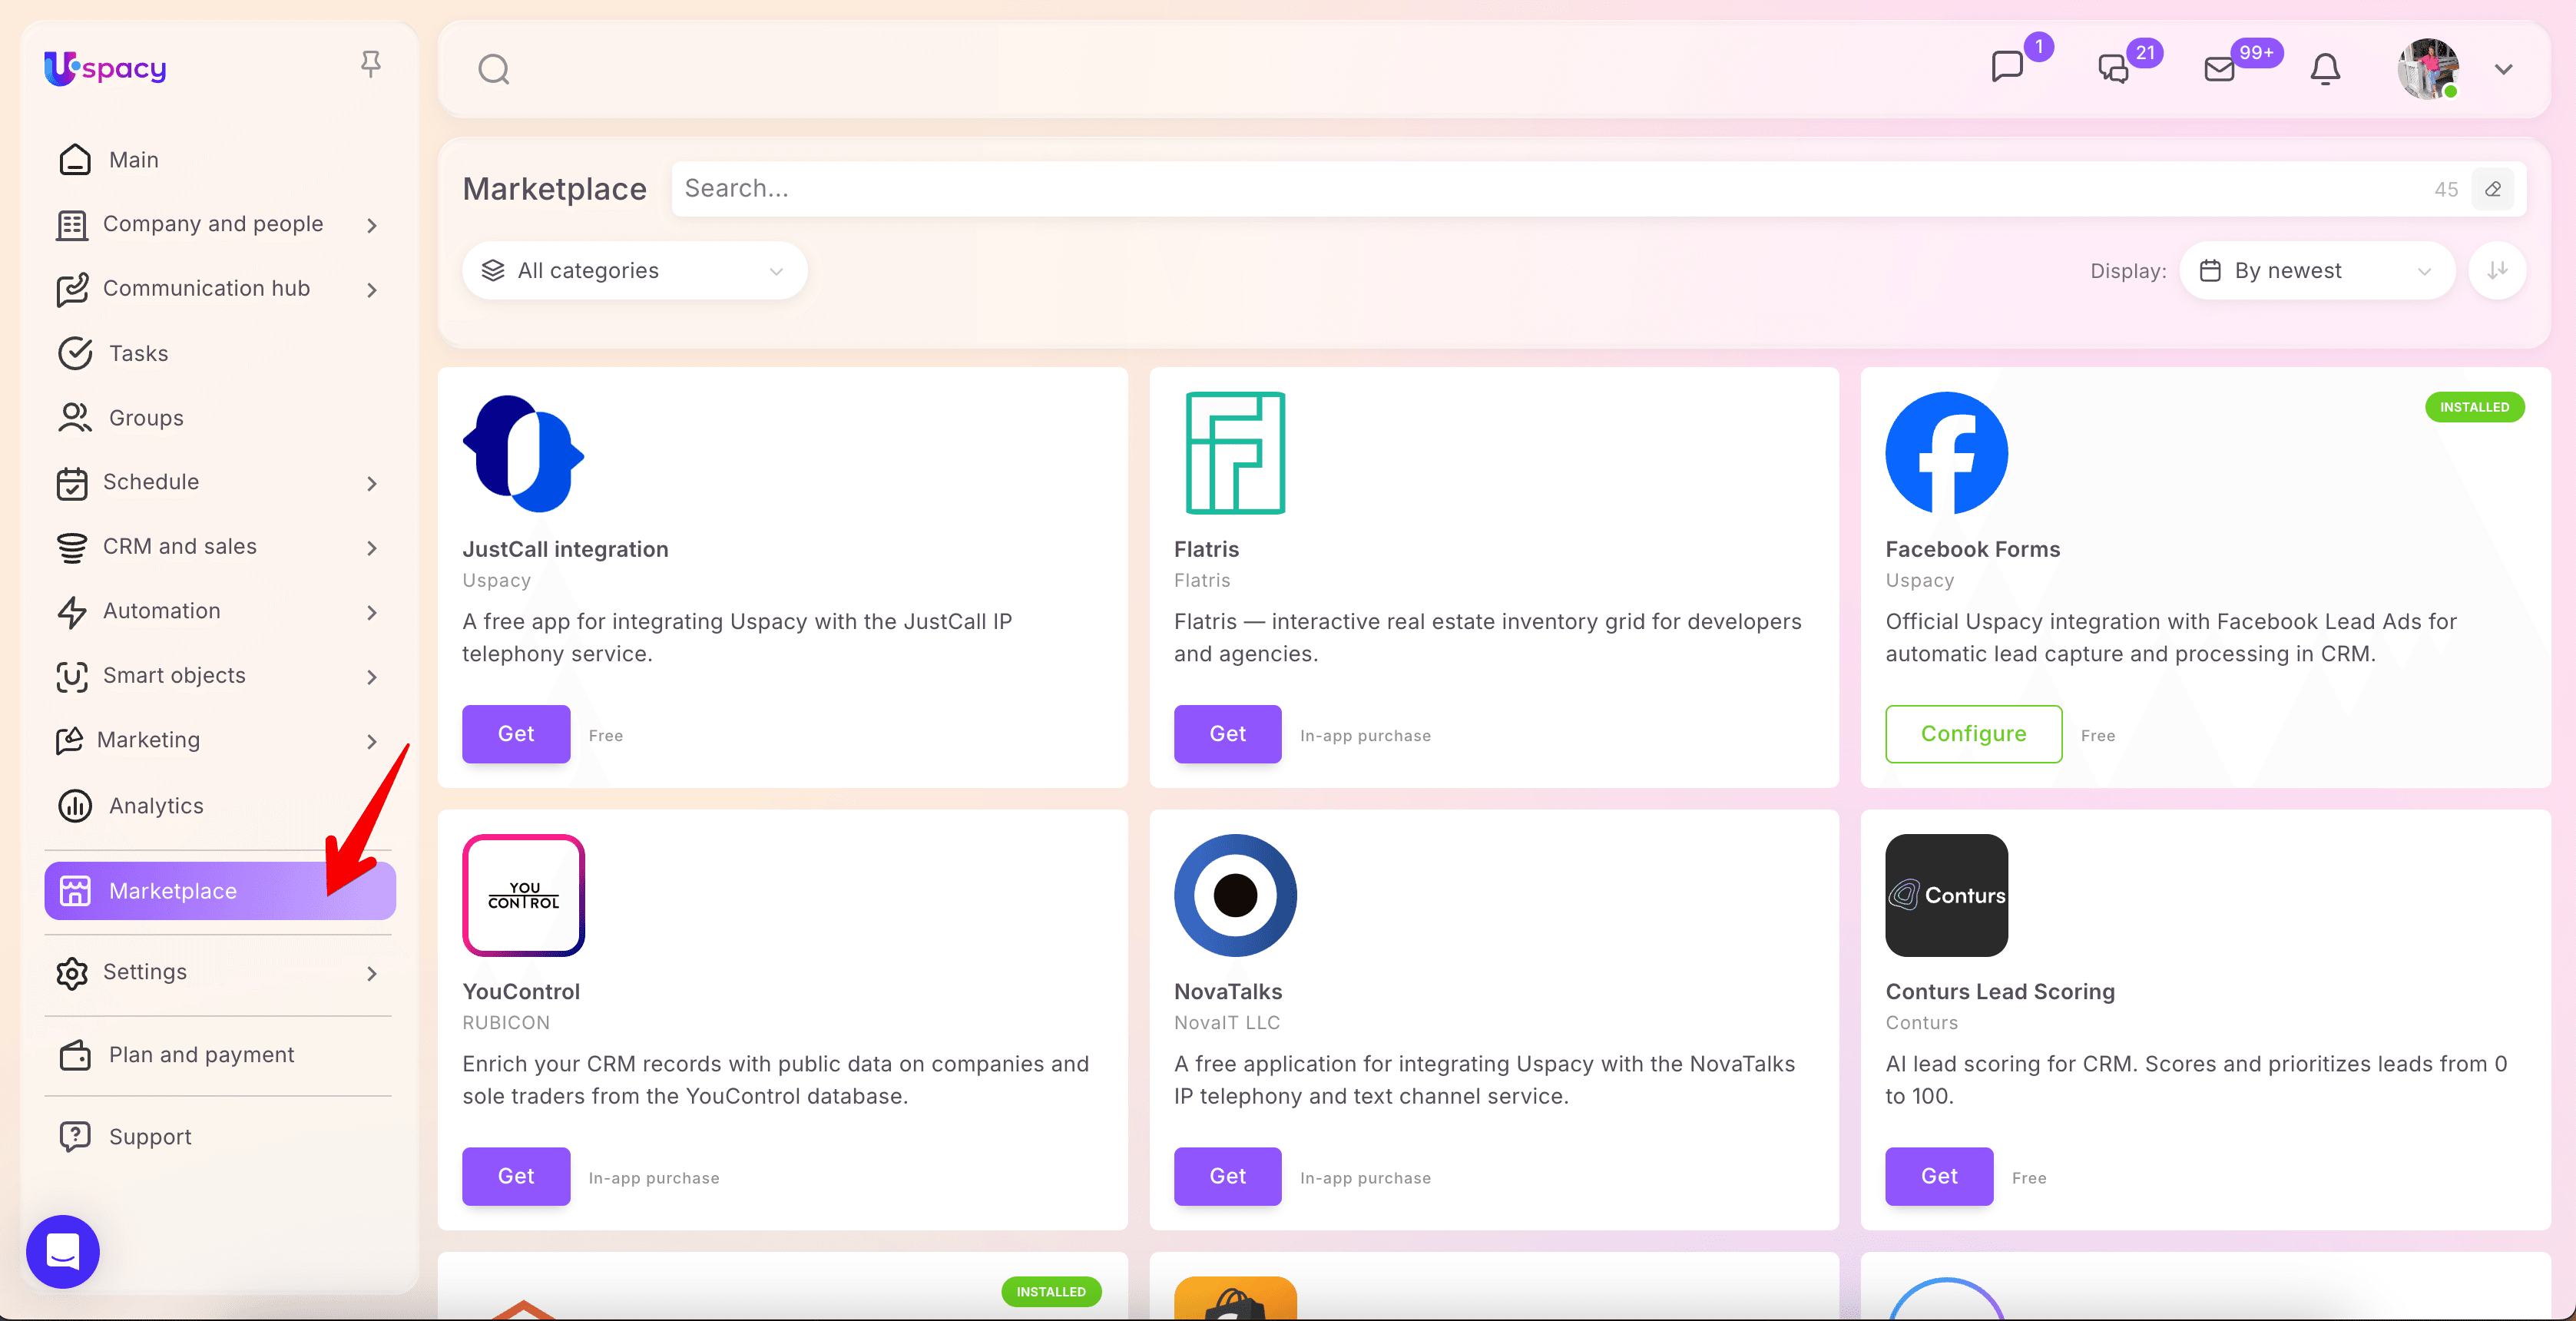The height and width of the screenshot is (1321, 2576).
Task: Expand the Company and people submenu arrow
Action: 372,225
